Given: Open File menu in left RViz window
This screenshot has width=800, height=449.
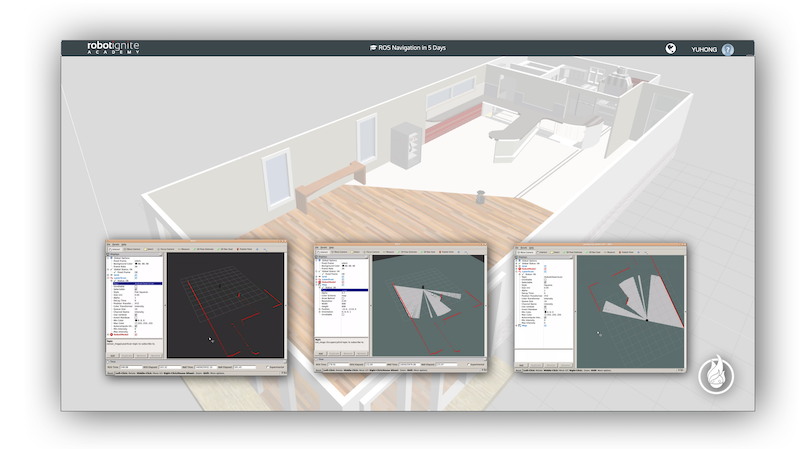Looking at the screenshot, I should 109,244.
